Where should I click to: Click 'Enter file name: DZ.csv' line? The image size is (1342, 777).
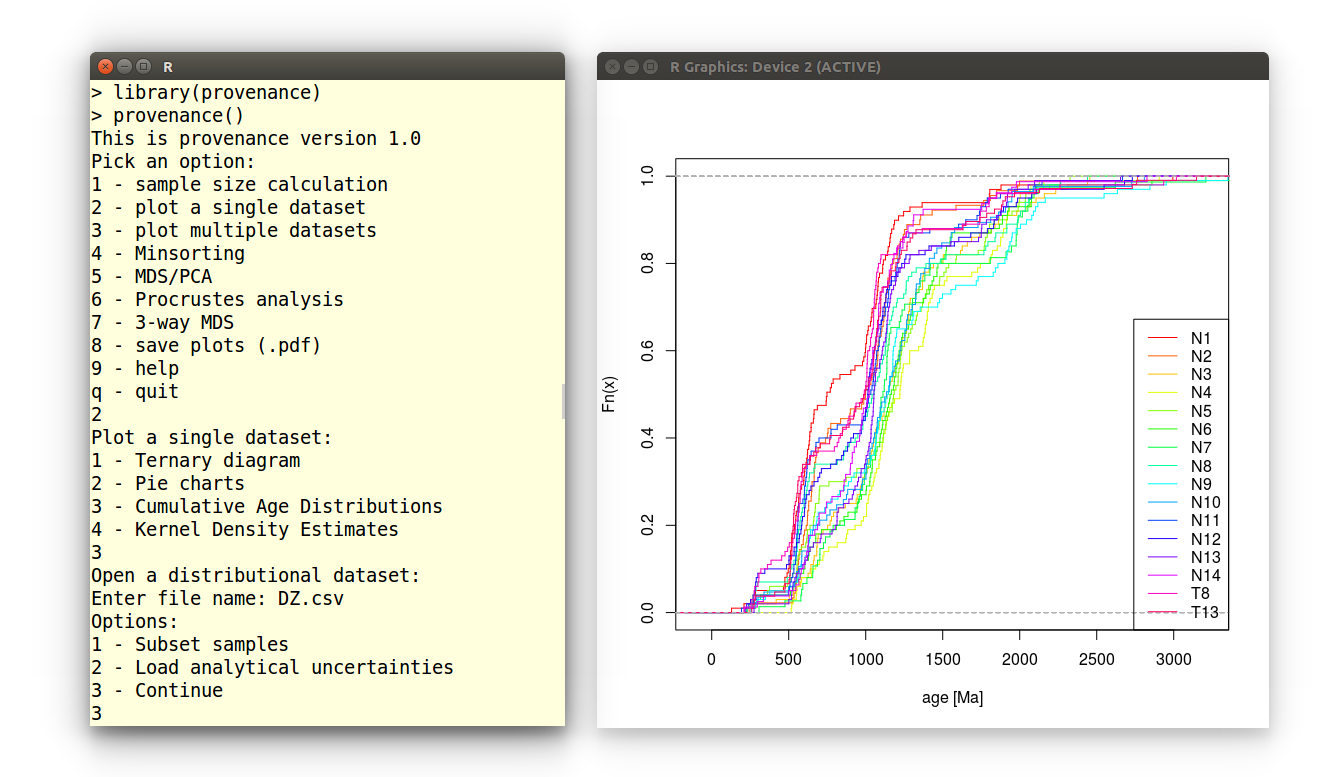218,598
